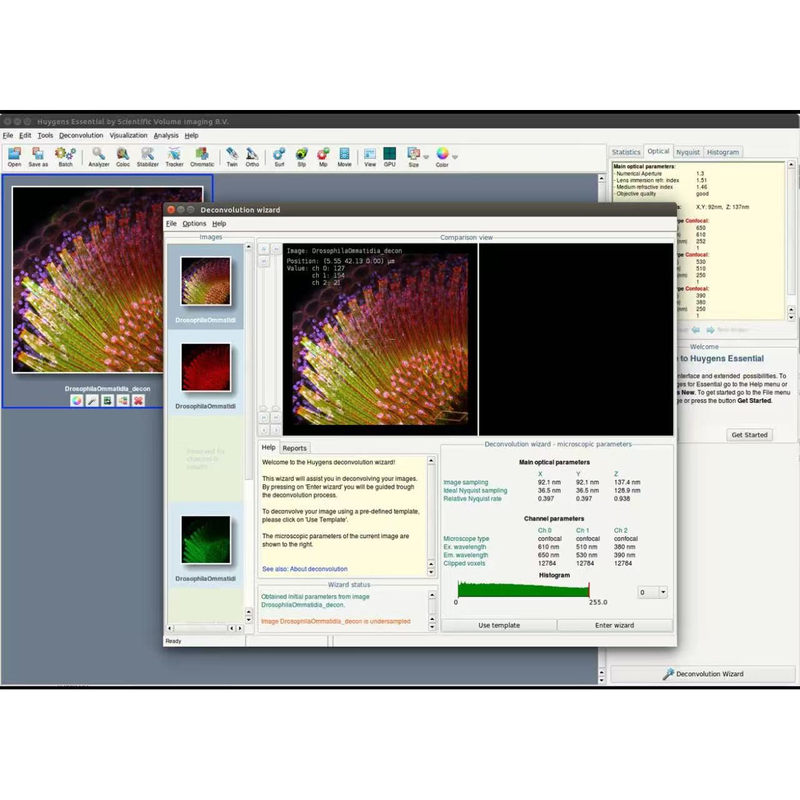Screen dimensions: 800x800
Task: Open the Edit menu
Action: 25,136
